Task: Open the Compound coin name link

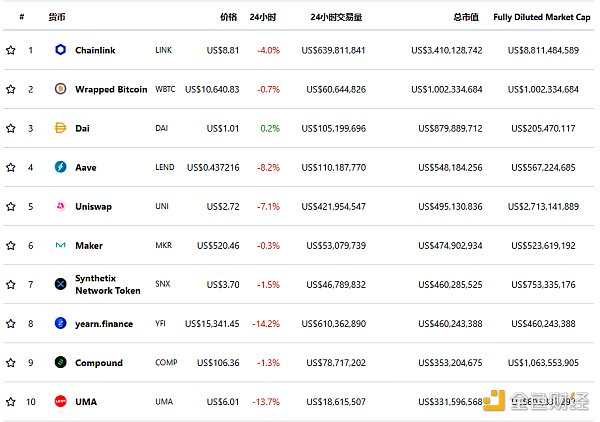Action: (99, 363)
